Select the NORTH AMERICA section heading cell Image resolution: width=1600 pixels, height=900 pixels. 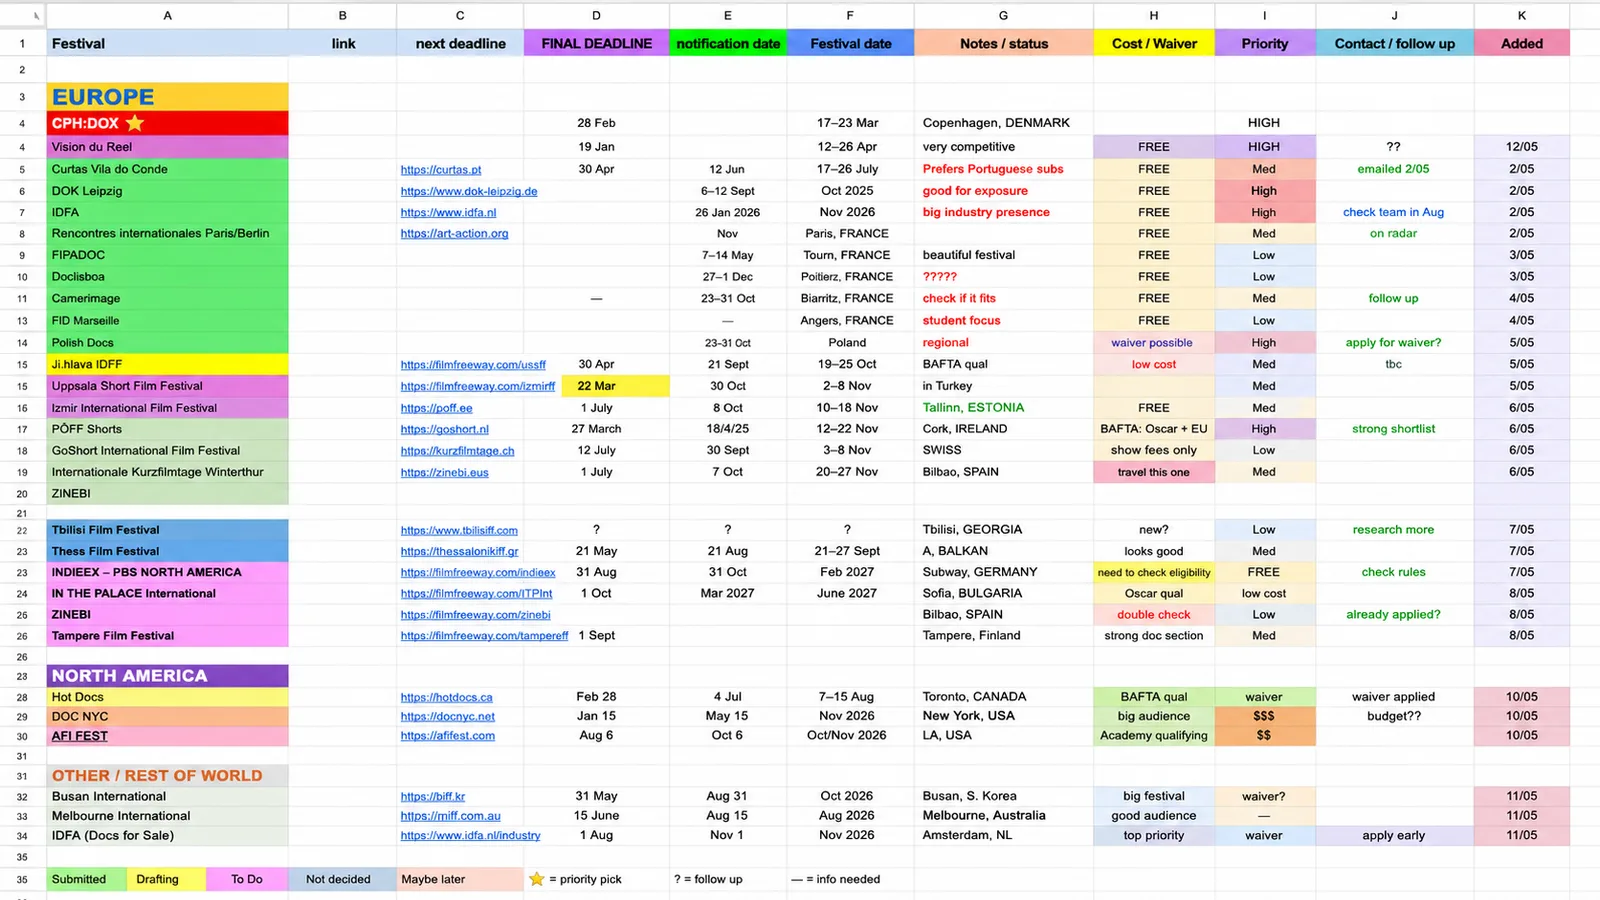coord(167,676)
